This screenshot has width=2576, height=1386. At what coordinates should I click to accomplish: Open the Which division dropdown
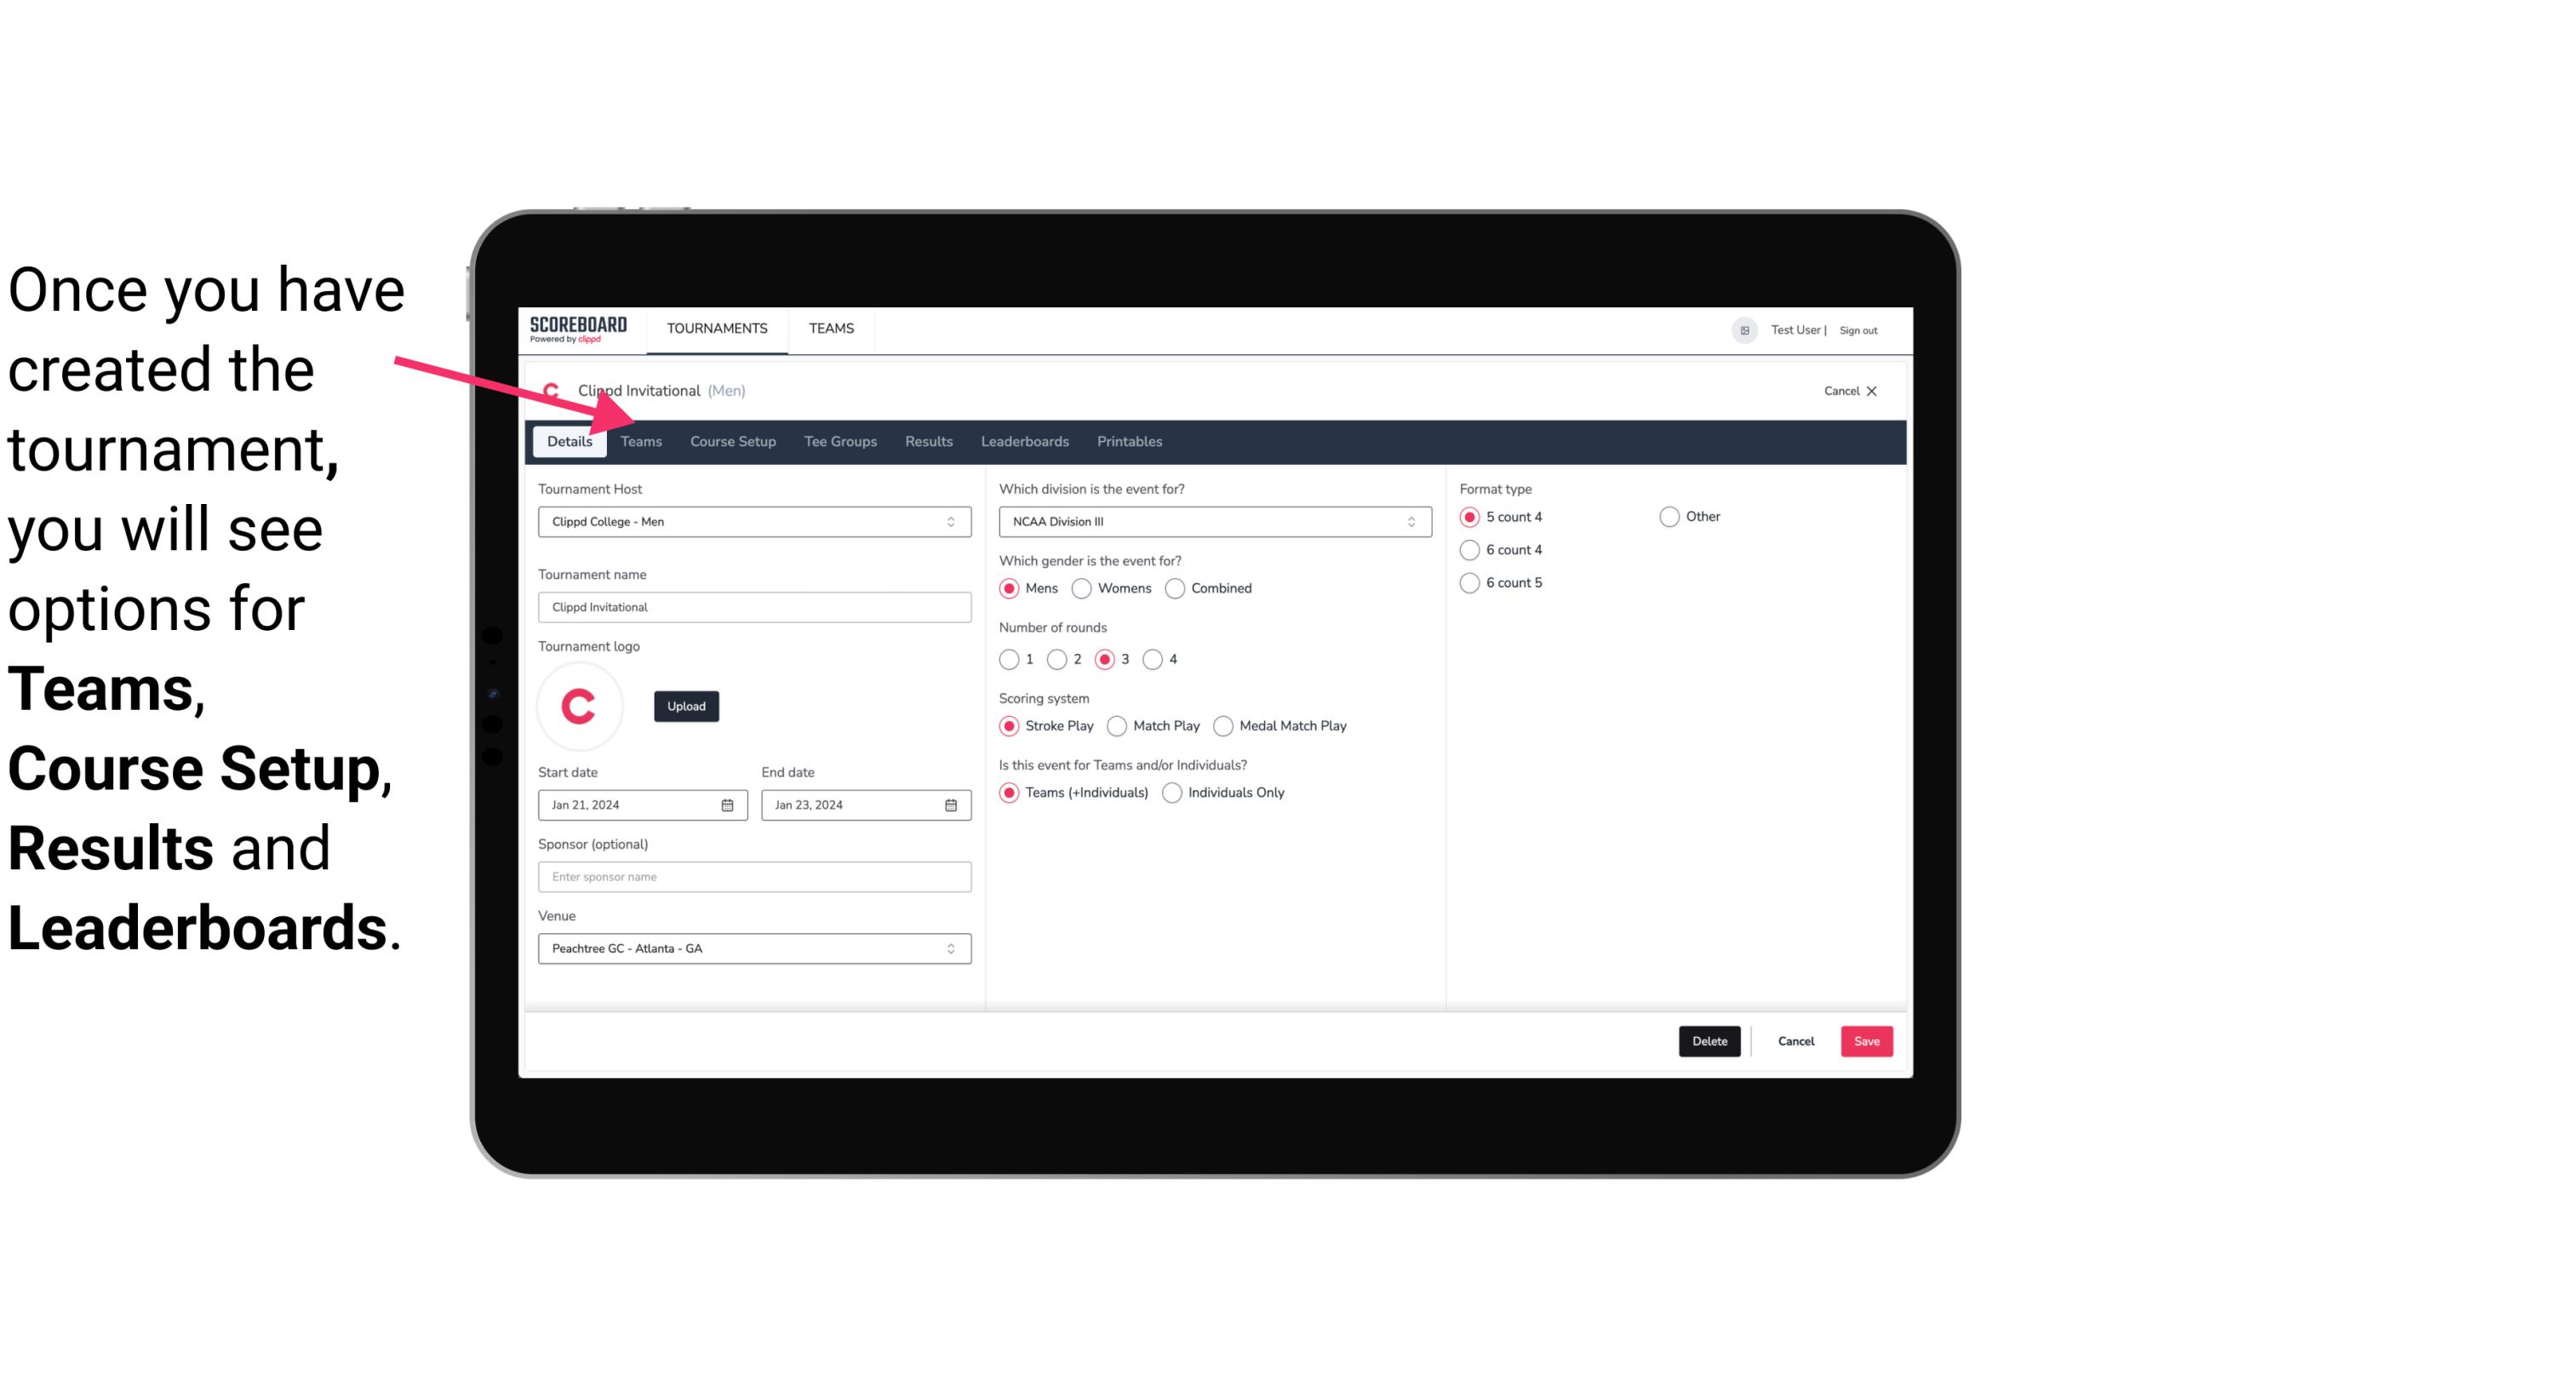[1208, 521]
